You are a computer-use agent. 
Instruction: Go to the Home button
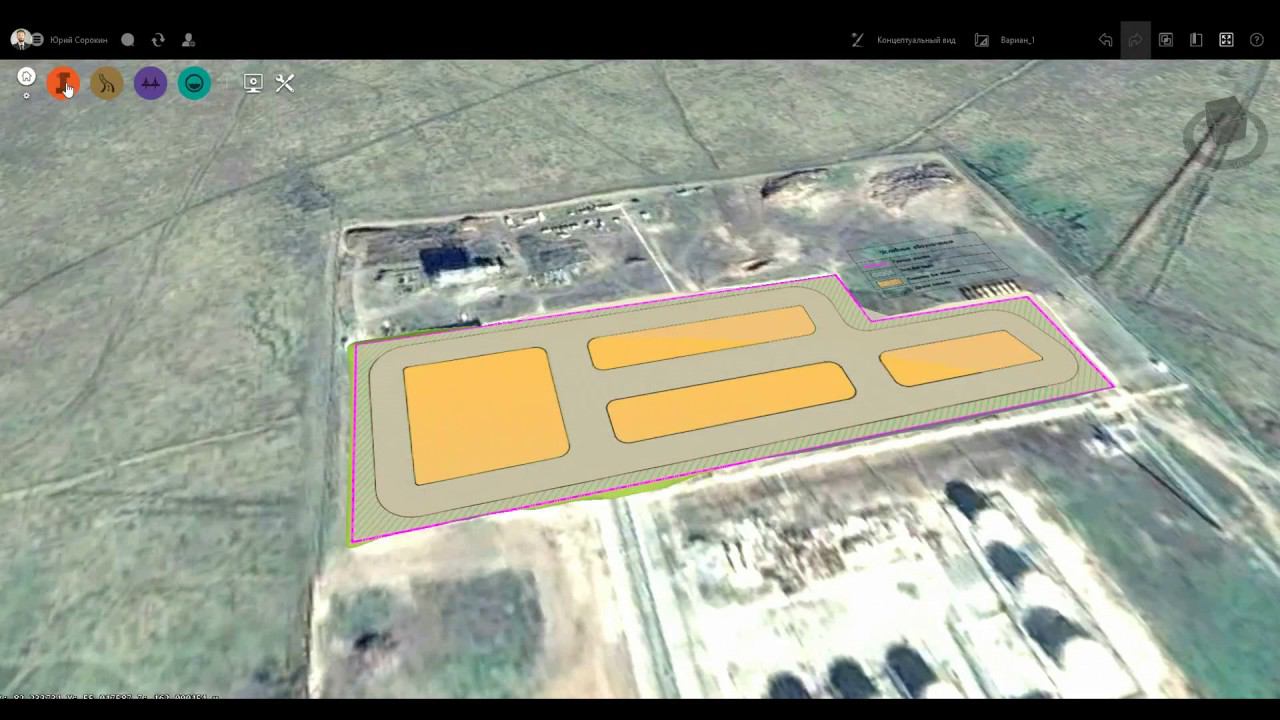(x=27, y=77)
